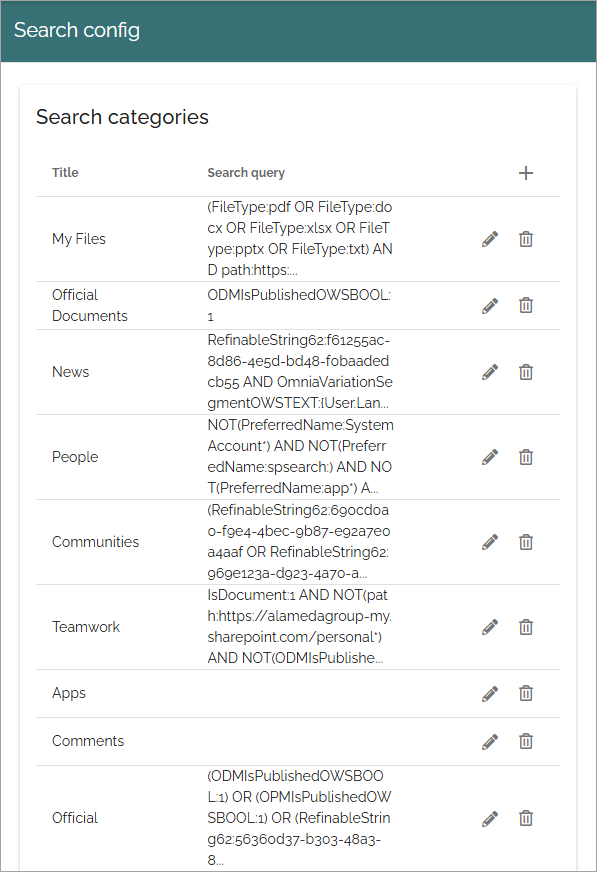
Task: Edit the People category
Action: tap(490, 457)
